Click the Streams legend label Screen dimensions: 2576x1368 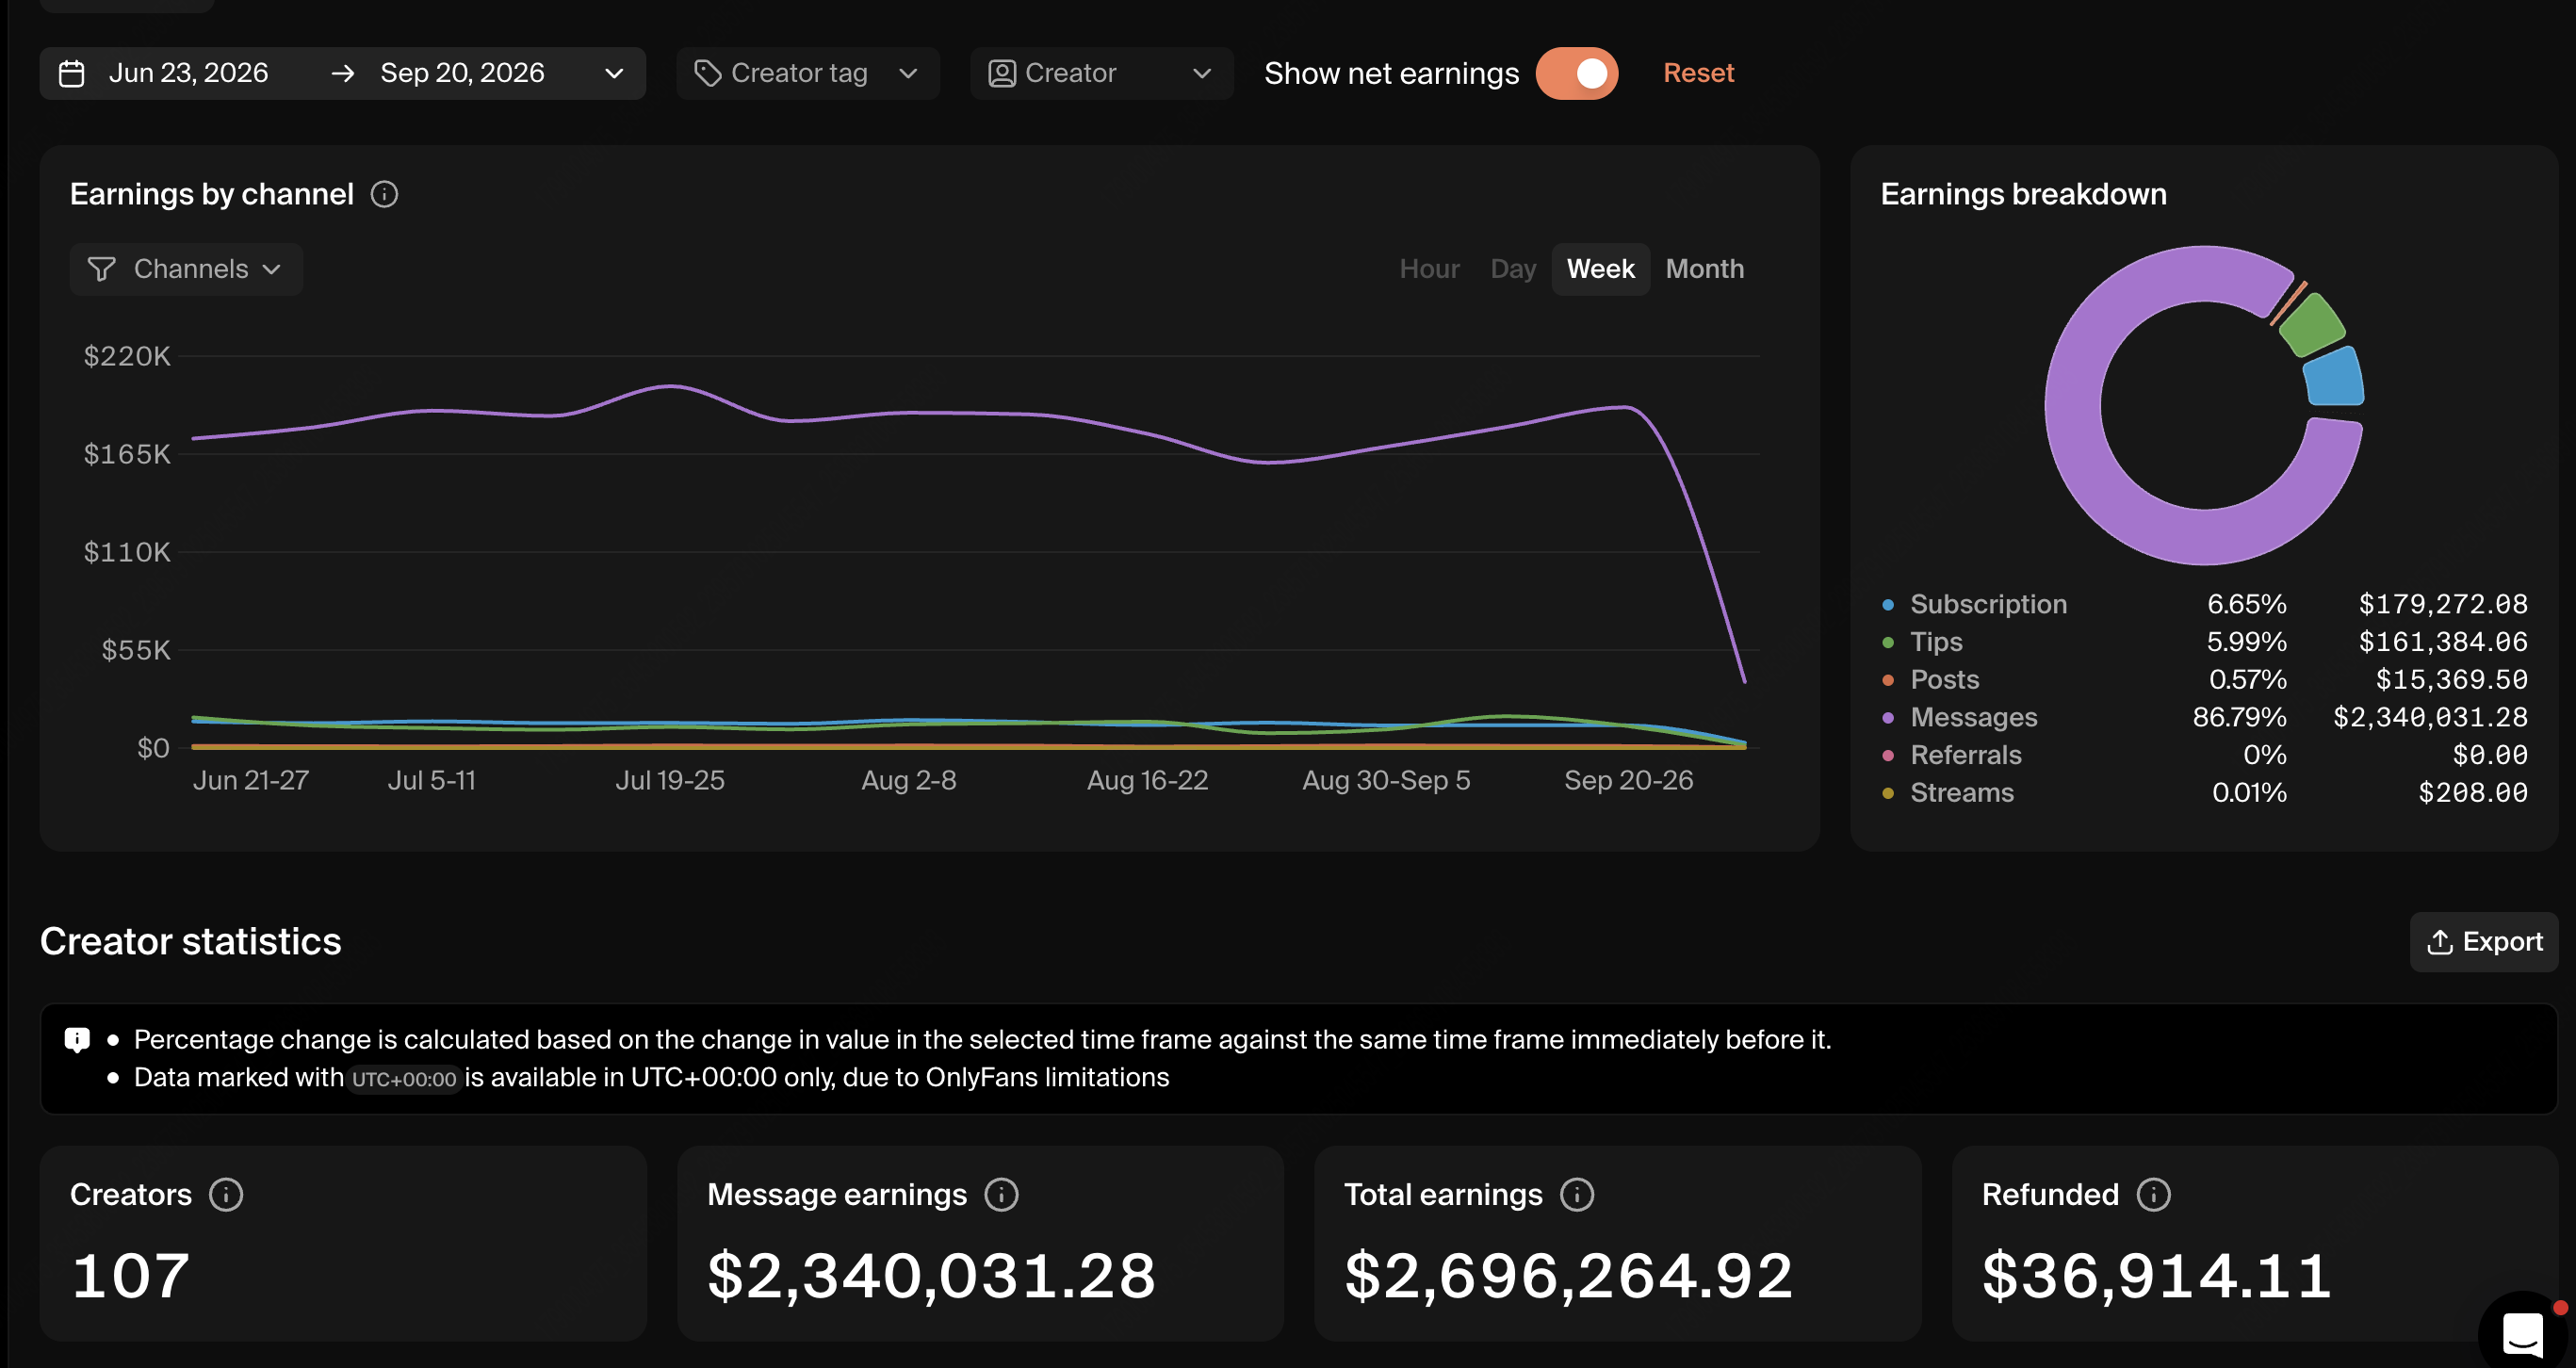click(x=1962, y=793)
